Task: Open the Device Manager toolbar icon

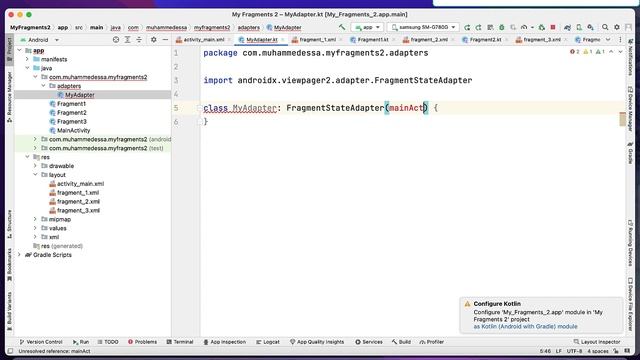Action: coord(579,27)
